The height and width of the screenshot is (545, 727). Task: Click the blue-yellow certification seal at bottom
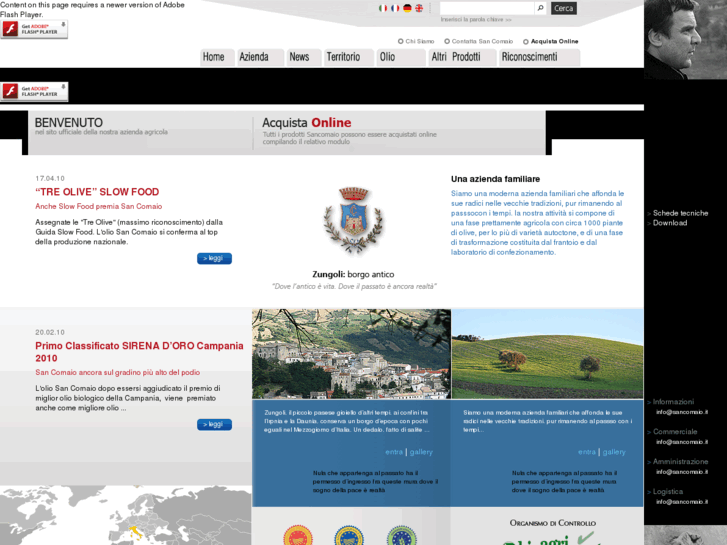click(349, 536)
